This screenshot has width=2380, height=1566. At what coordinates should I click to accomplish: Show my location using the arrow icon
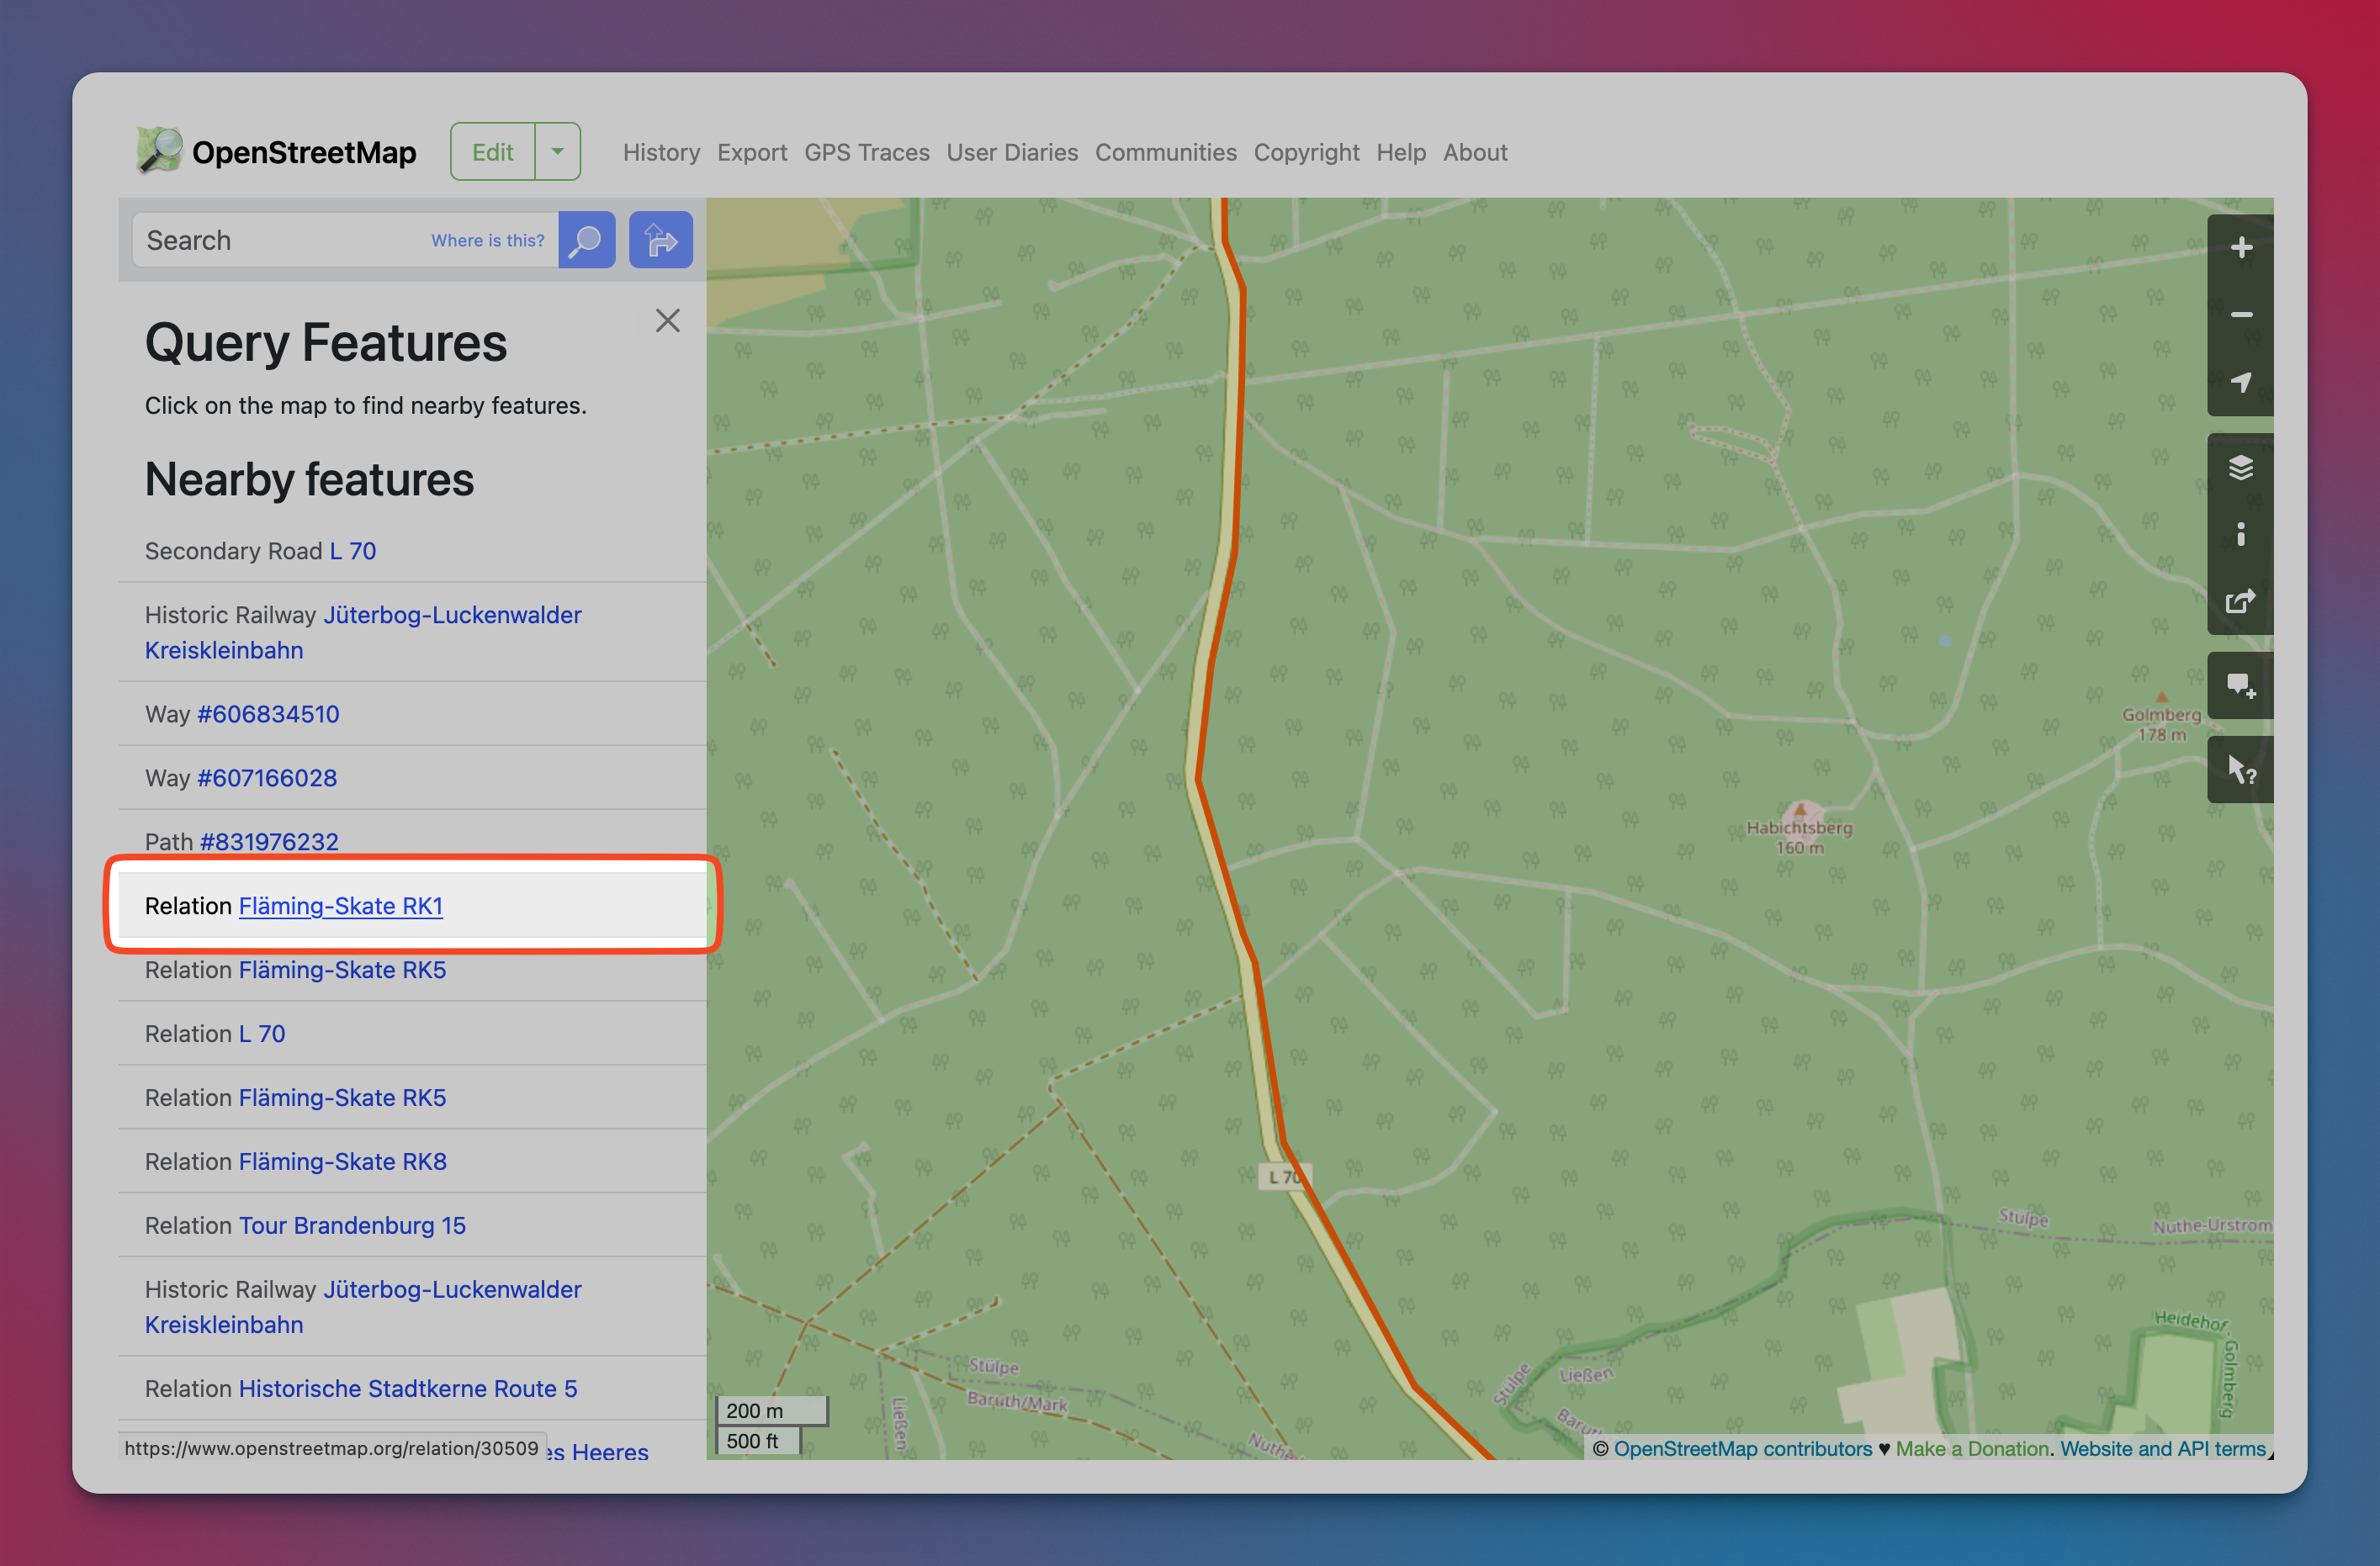click(x=2240, y=382)
